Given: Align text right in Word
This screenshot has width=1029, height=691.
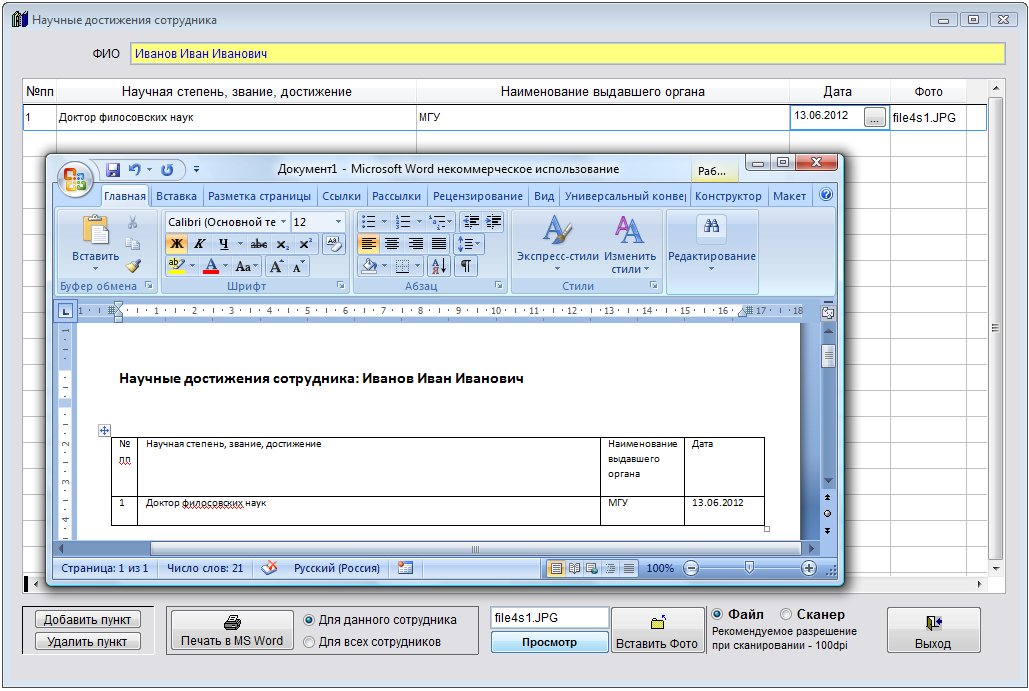Looking at the screenshot, I should [415, 244].
